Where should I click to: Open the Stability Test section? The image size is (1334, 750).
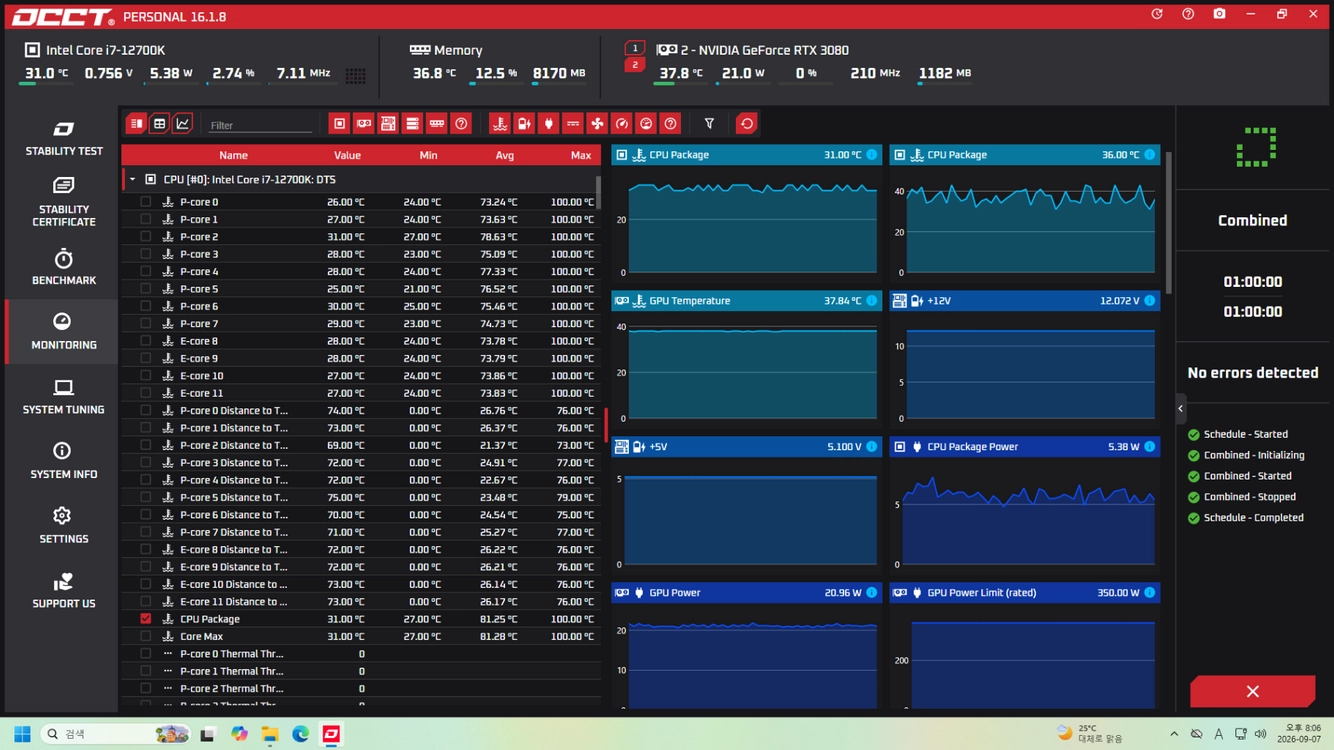(x=64, y=138)
